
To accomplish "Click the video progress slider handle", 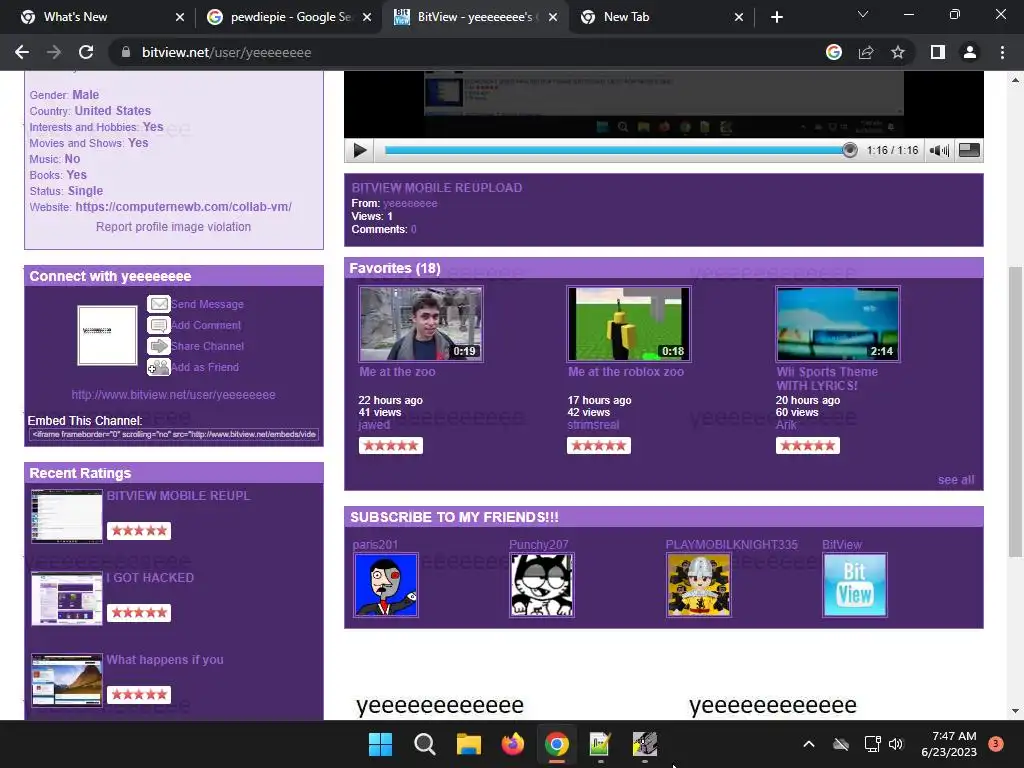I will (849, 150).
